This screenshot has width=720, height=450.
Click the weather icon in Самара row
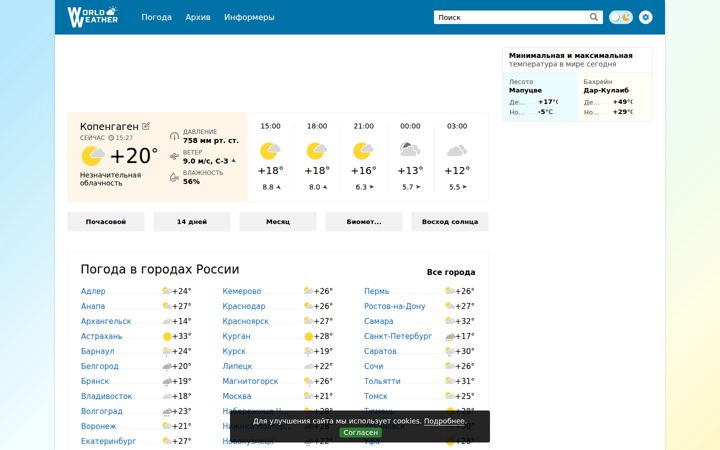(x=450, y=321)
